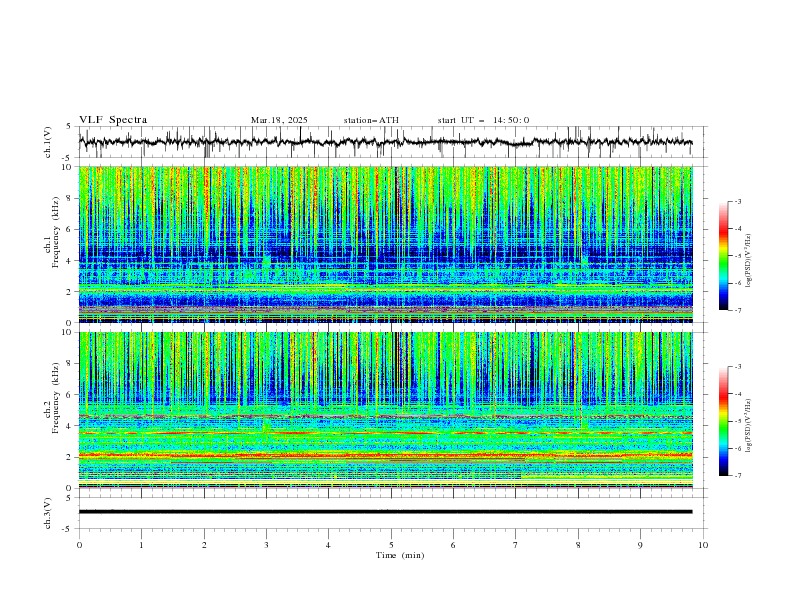This screenshot has height=612, width=792.
Task: Click the "station=ATH" label
Action: point(371,120)
